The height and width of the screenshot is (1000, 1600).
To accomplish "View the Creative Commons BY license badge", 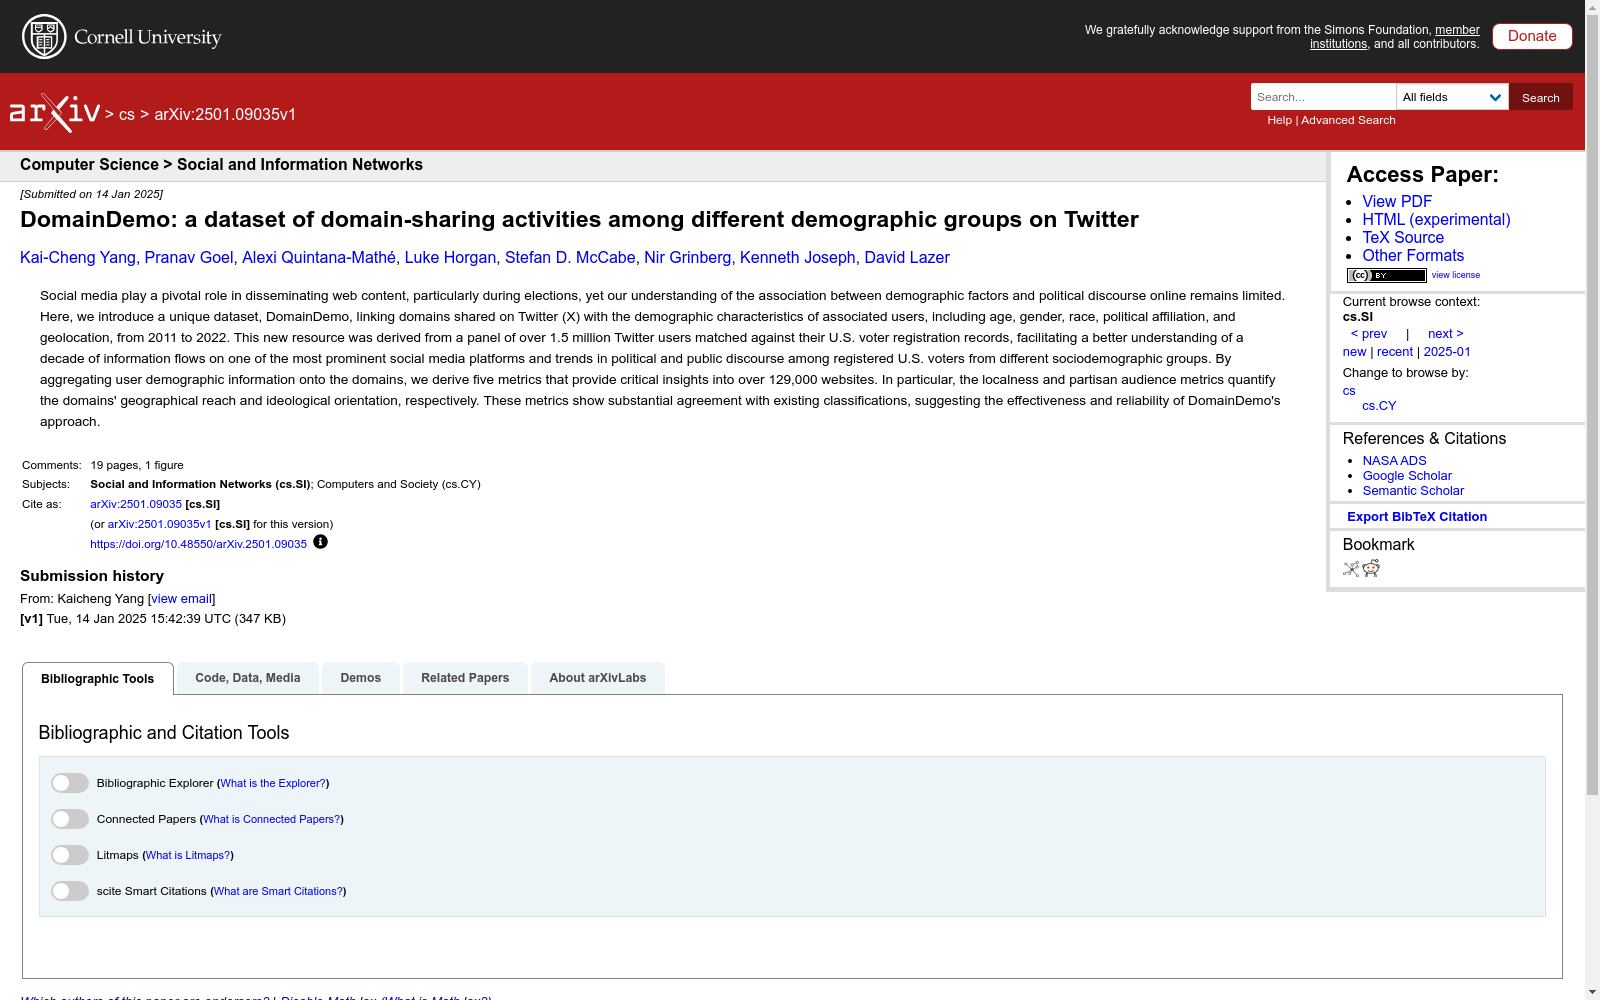I will [1386, 275].
